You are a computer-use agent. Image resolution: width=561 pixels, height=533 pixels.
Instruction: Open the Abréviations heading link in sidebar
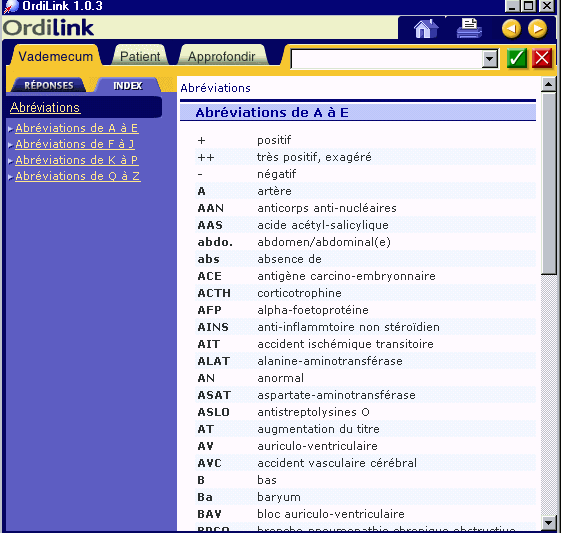click(x=45, y=107)
